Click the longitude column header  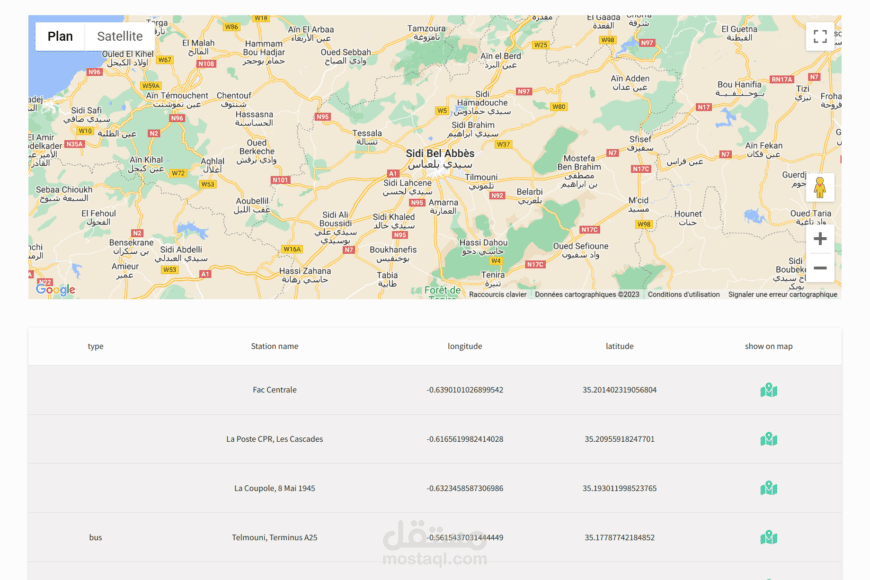coord(465,346)
